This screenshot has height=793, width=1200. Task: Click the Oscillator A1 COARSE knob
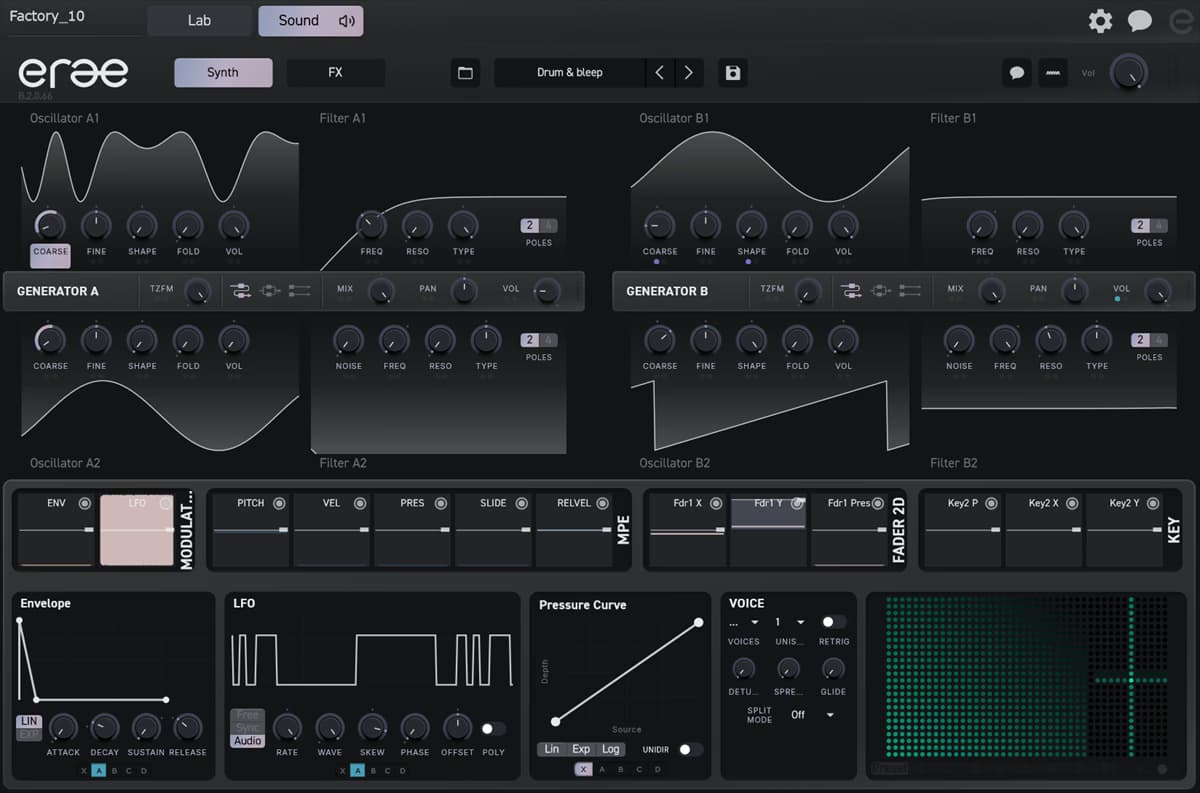[x=50, y=225]
